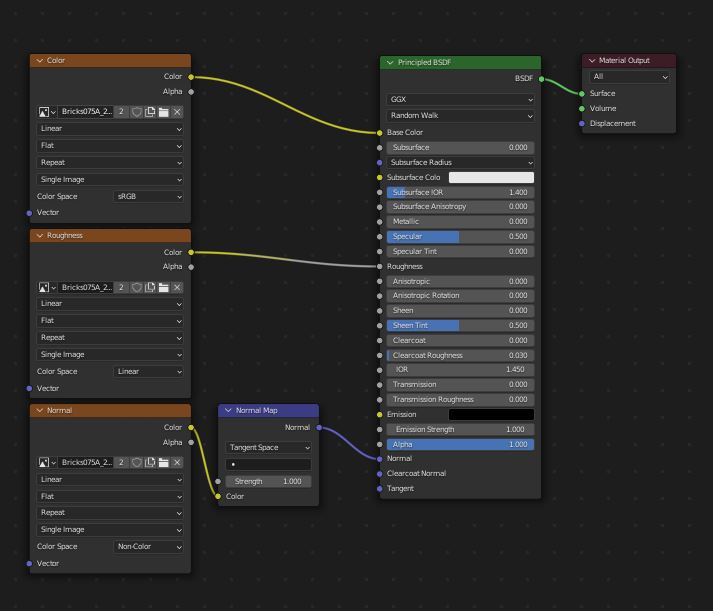The image size is (713, 611).
Task: Open image folder icon in Roughness node
Action: tap(164, 287)
